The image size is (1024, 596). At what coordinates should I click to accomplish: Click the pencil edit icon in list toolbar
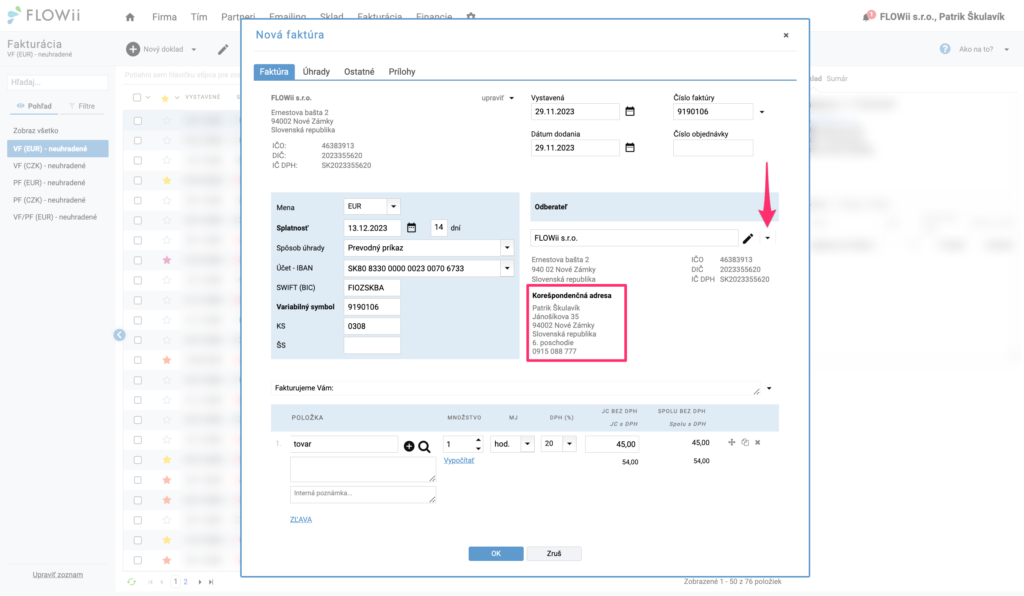click(x=223, y=50)
